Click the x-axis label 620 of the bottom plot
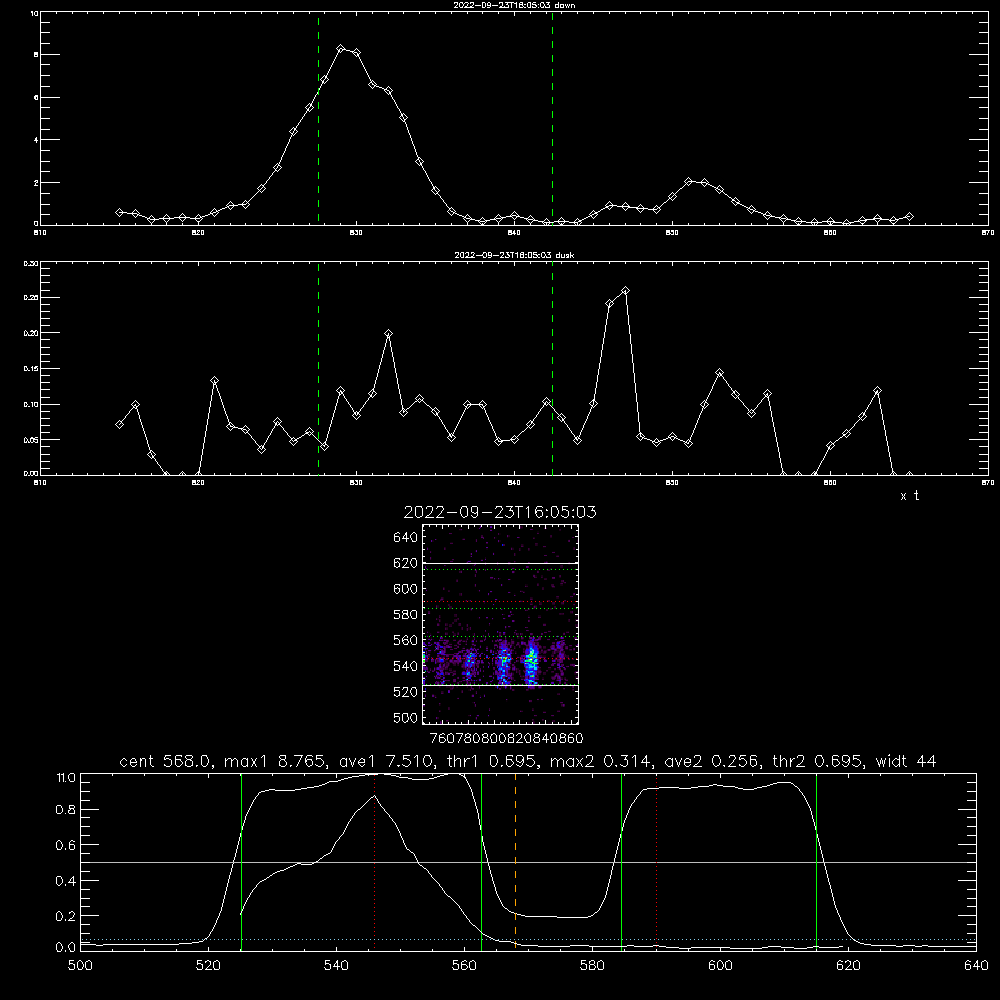Viewport: 1000px width, 1000px height. click(849, 966)
